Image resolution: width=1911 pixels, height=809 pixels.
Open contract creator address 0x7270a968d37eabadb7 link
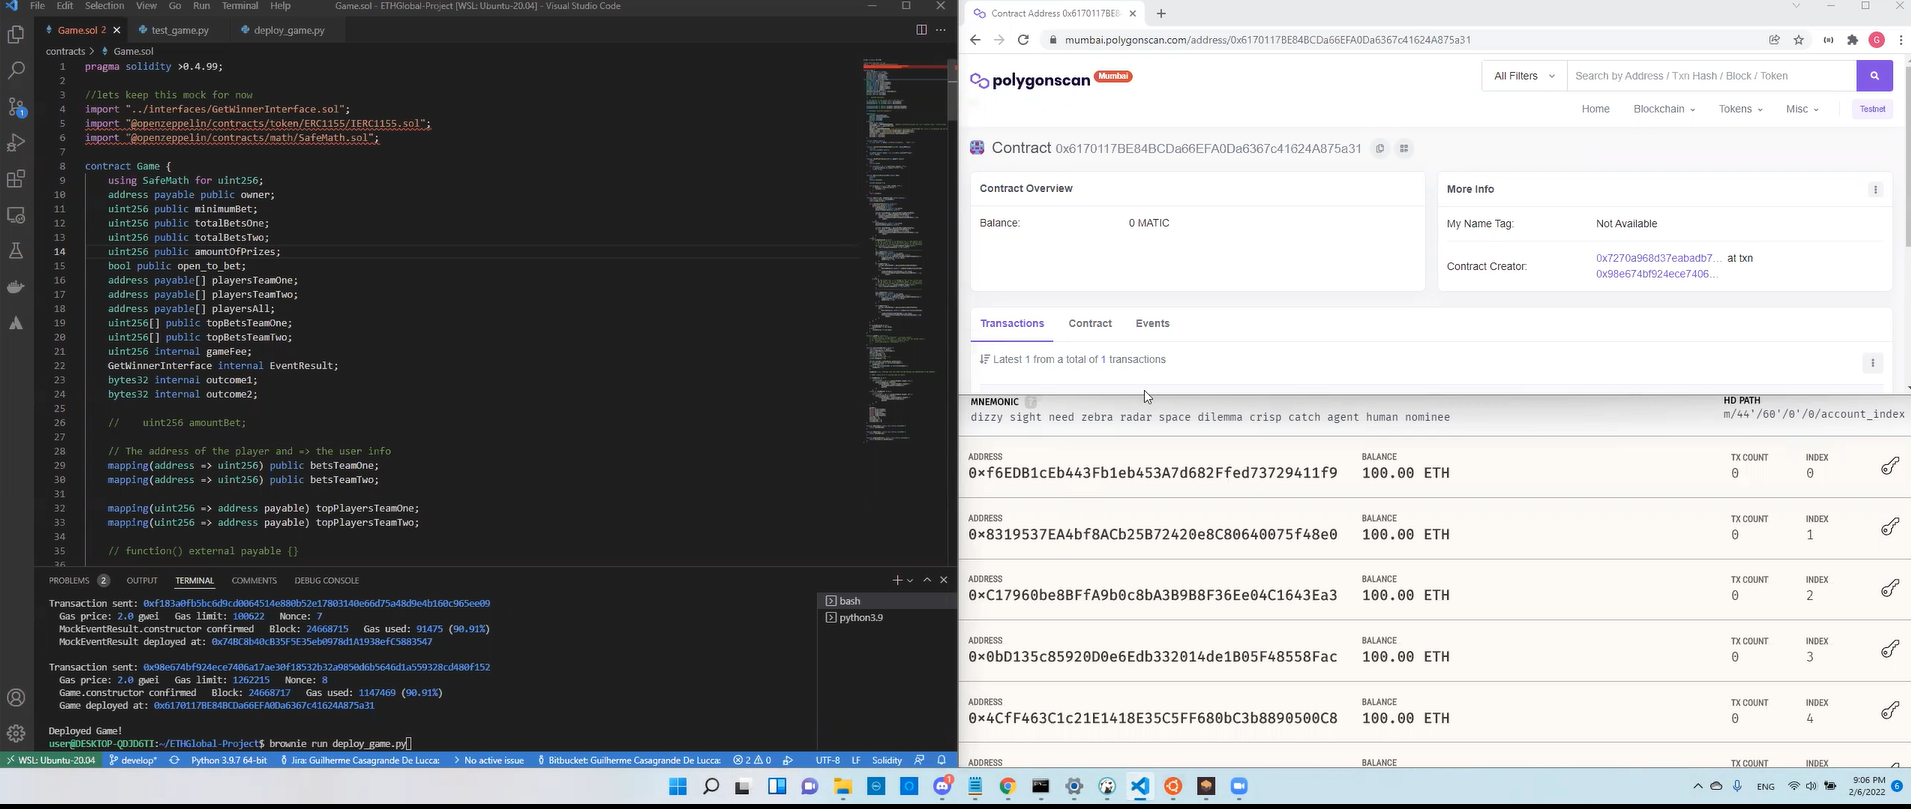click(1659, 258)
